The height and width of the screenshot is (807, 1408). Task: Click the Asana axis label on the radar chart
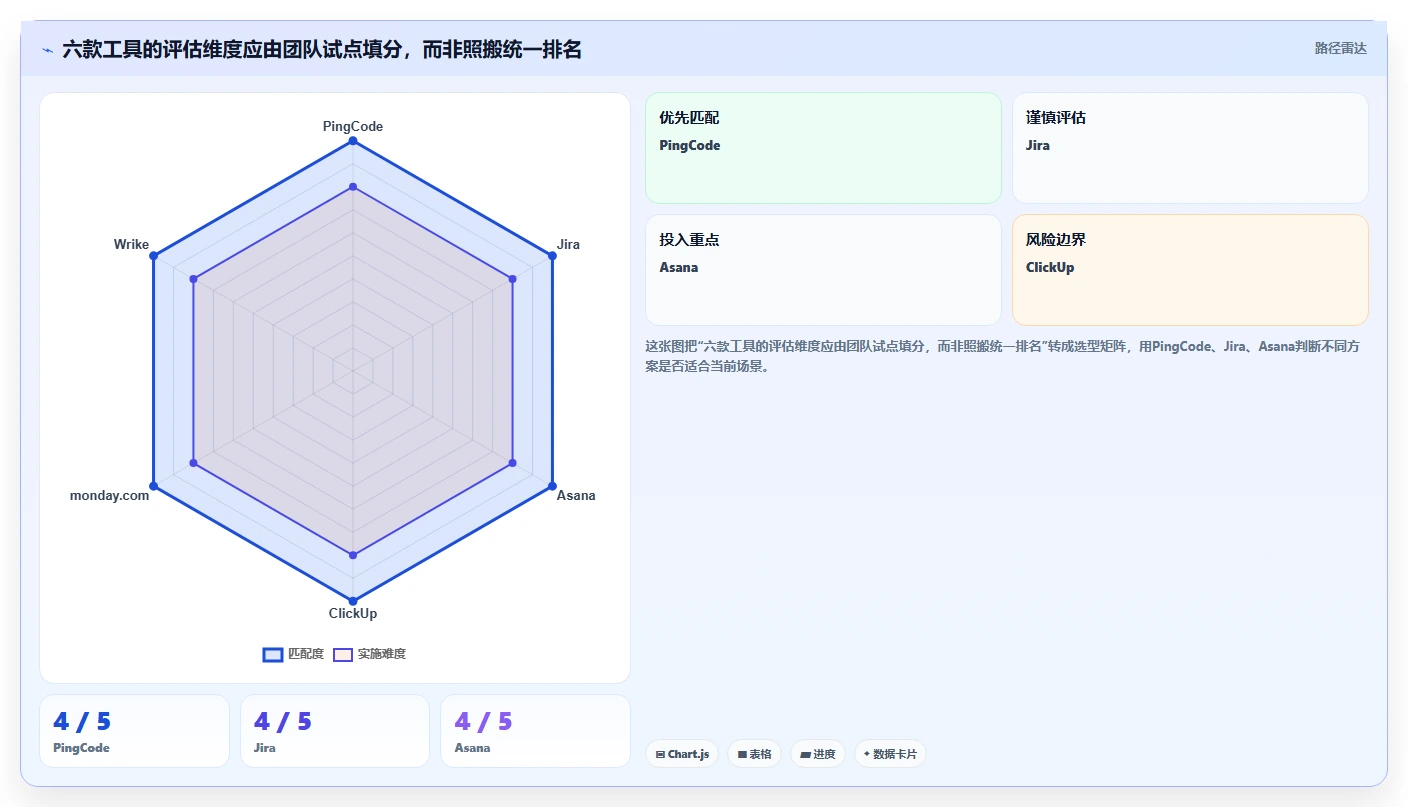coord(576,495)
